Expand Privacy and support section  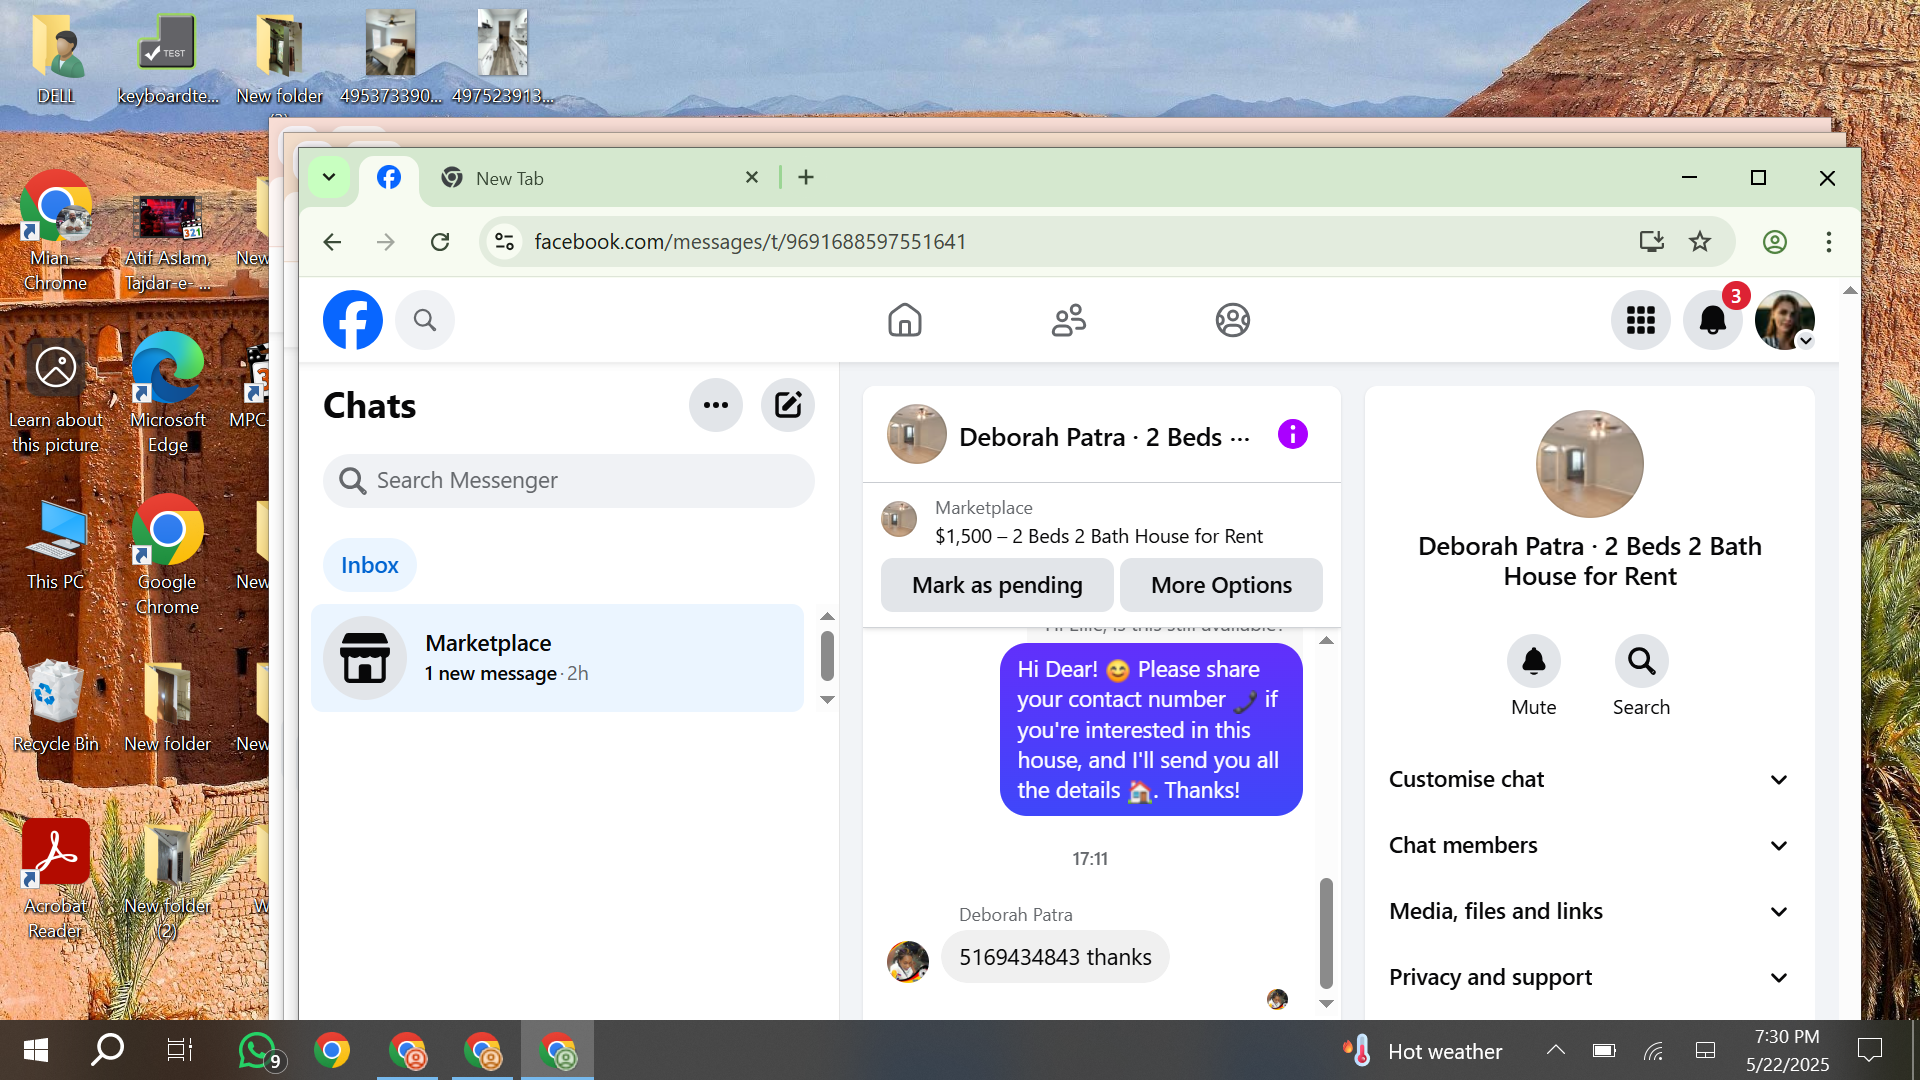pos(1588,977)
